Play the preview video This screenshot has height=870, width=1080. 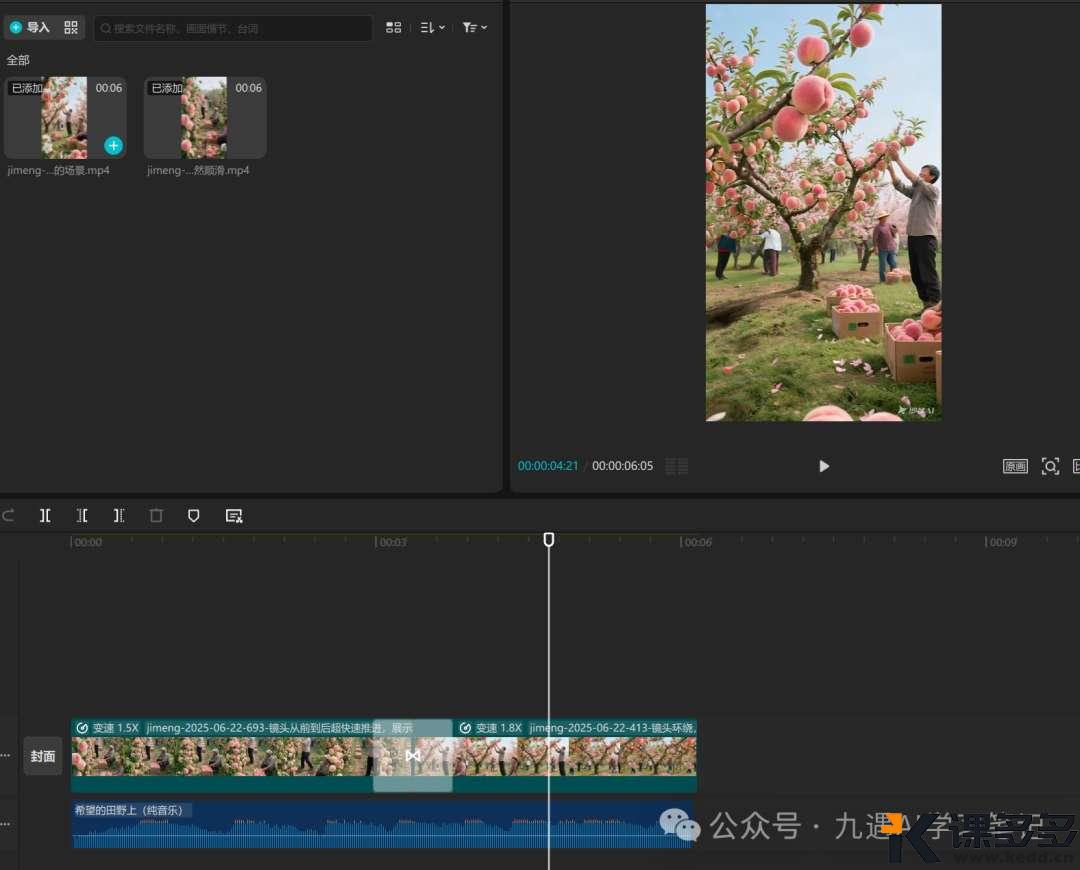click(x=824, y=466)
